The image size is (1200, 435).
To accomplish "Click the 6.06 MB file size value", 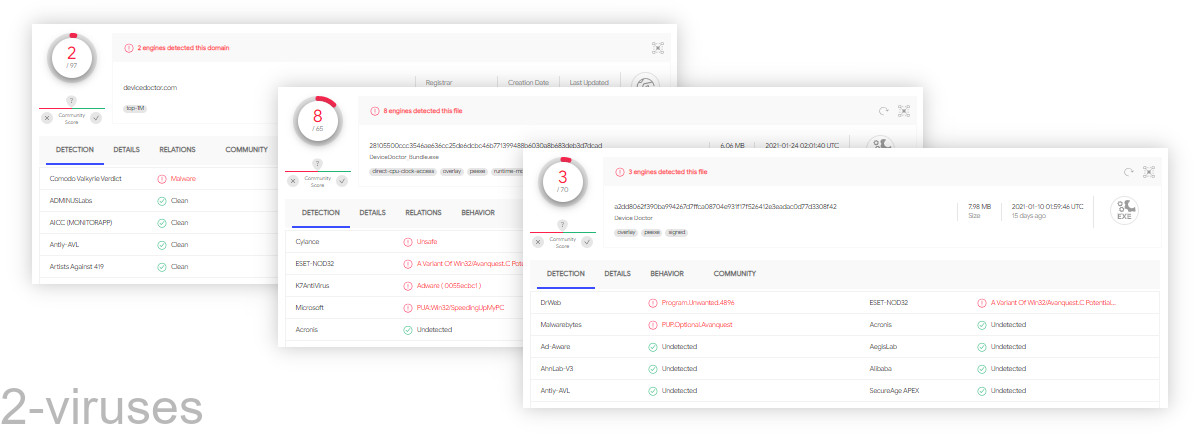I will click(733, 145).
